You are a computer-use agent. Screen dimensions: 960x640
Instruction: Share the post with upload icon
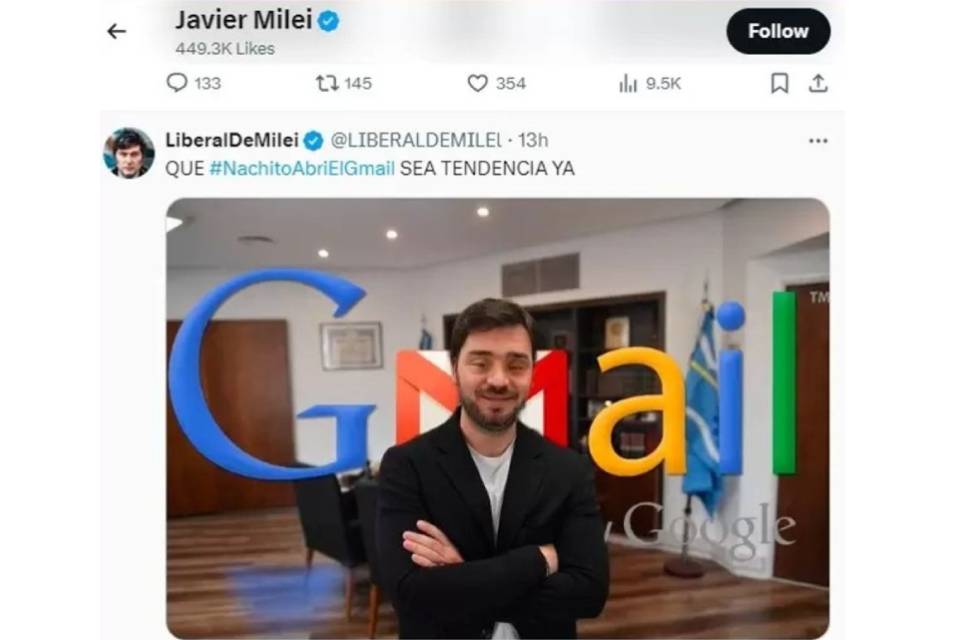[818, 83]
